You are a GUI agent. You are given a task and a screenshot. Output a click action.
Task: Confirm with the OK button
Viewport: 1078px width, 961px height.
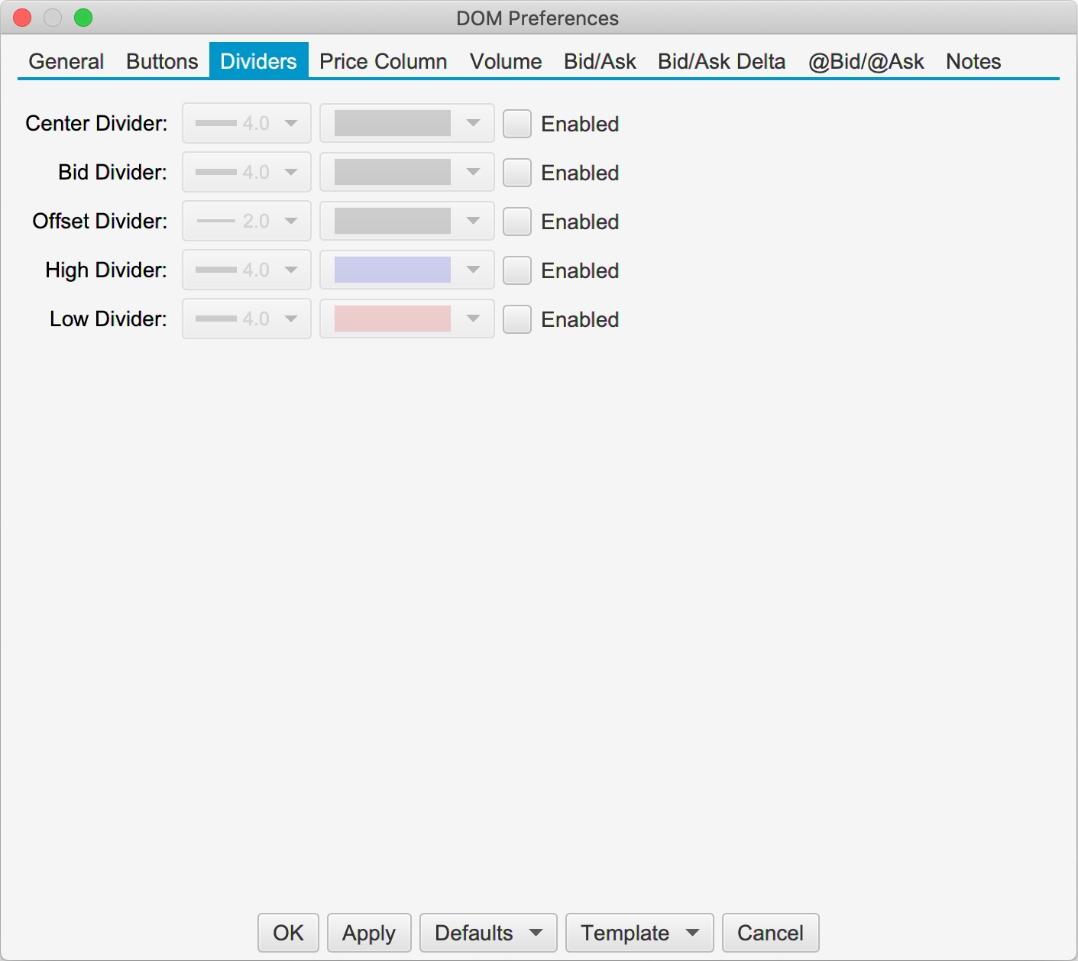288,933
